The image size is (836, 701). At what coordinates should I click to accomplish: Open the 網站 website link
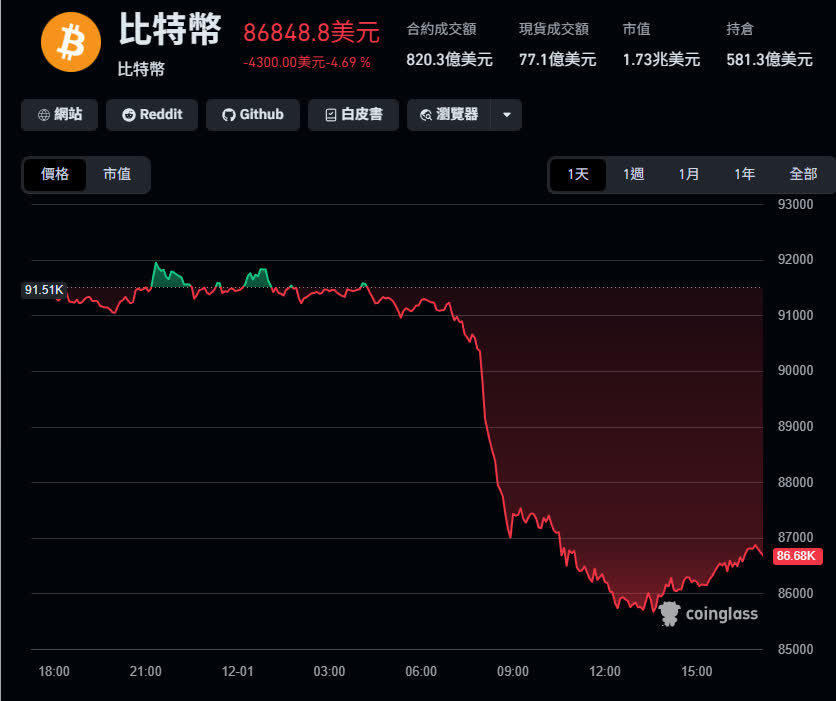[59, 115]
